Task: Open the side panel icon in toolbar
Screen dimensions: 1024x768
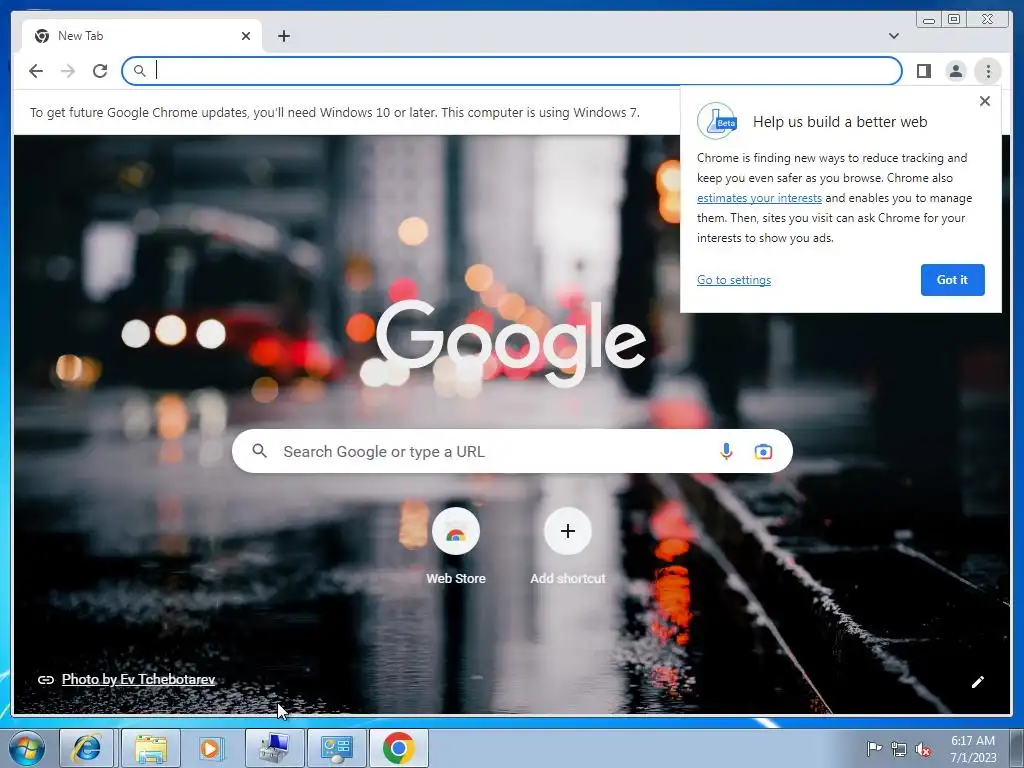Action: [x=923, y=71]
